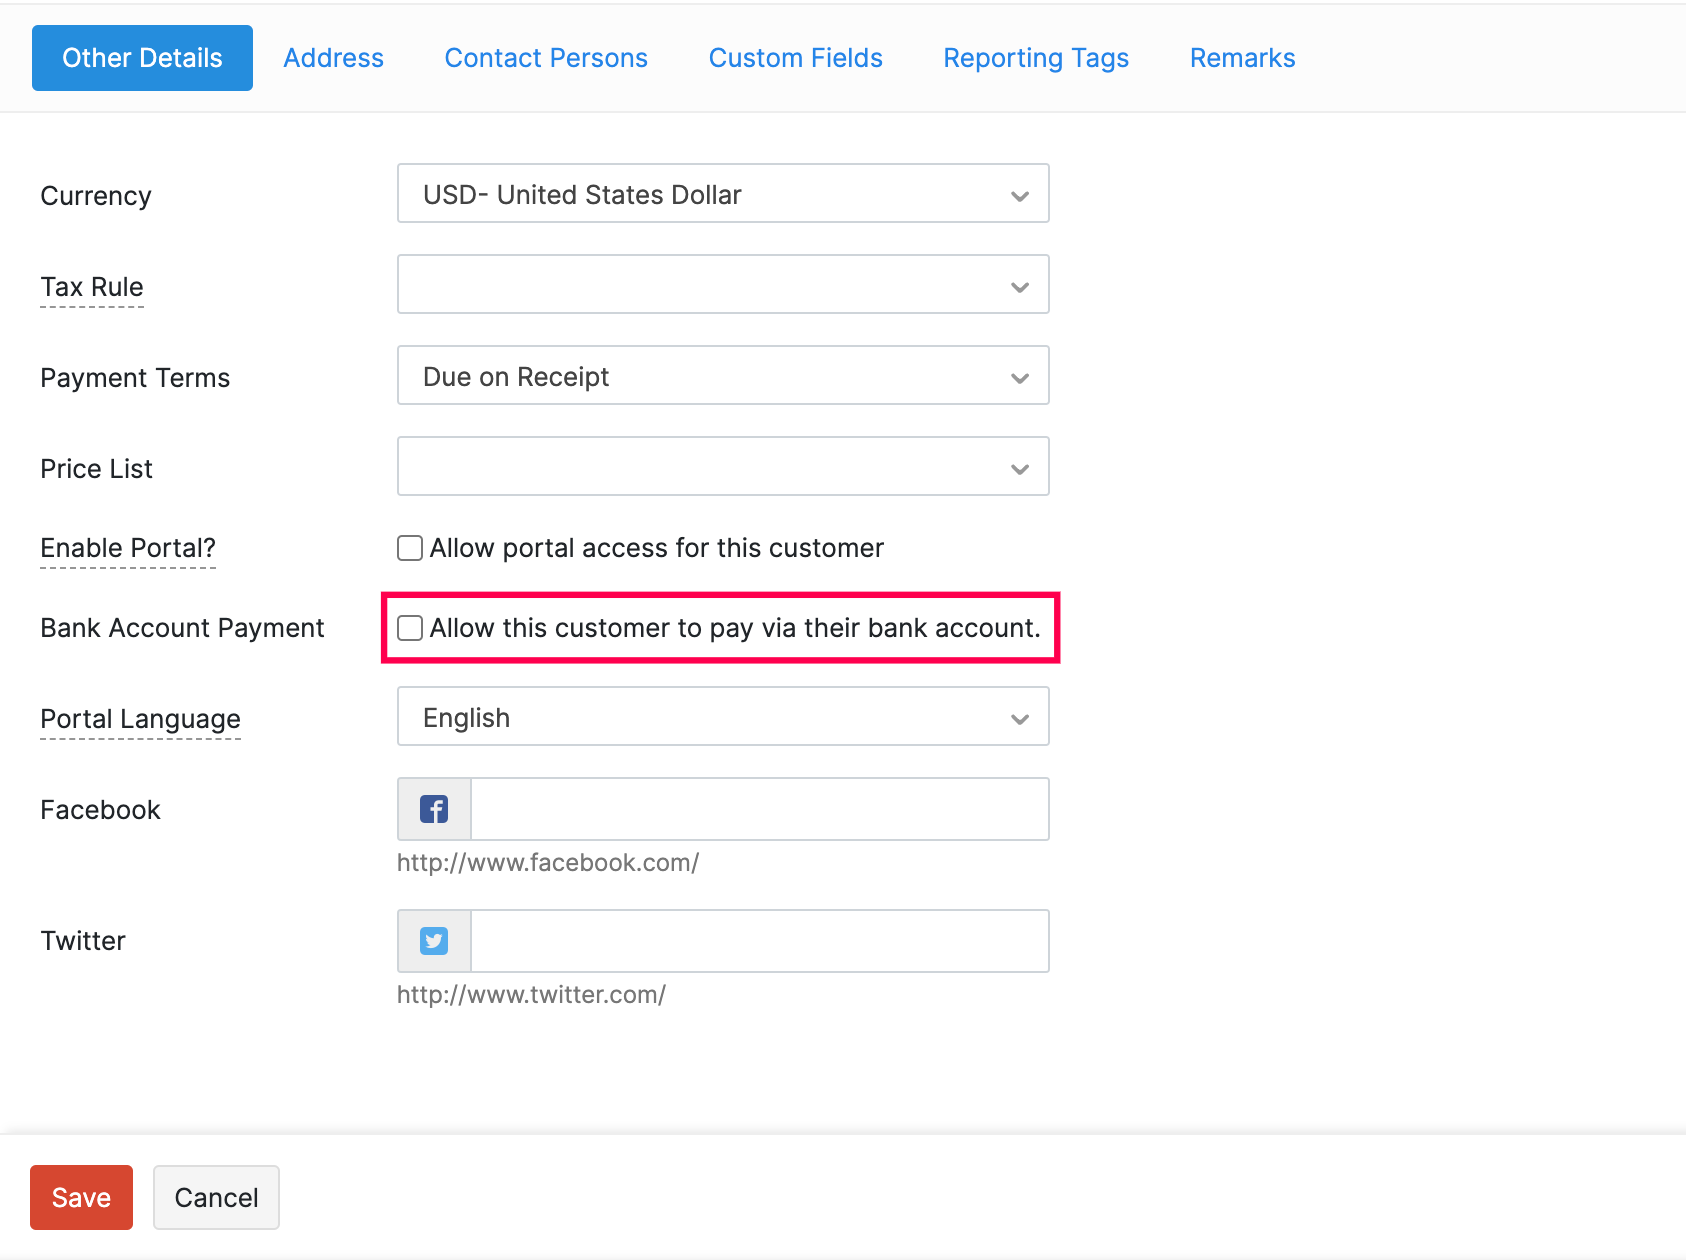
Task: Focus the Facebook URL text field
Action: (x=759, y=809)
